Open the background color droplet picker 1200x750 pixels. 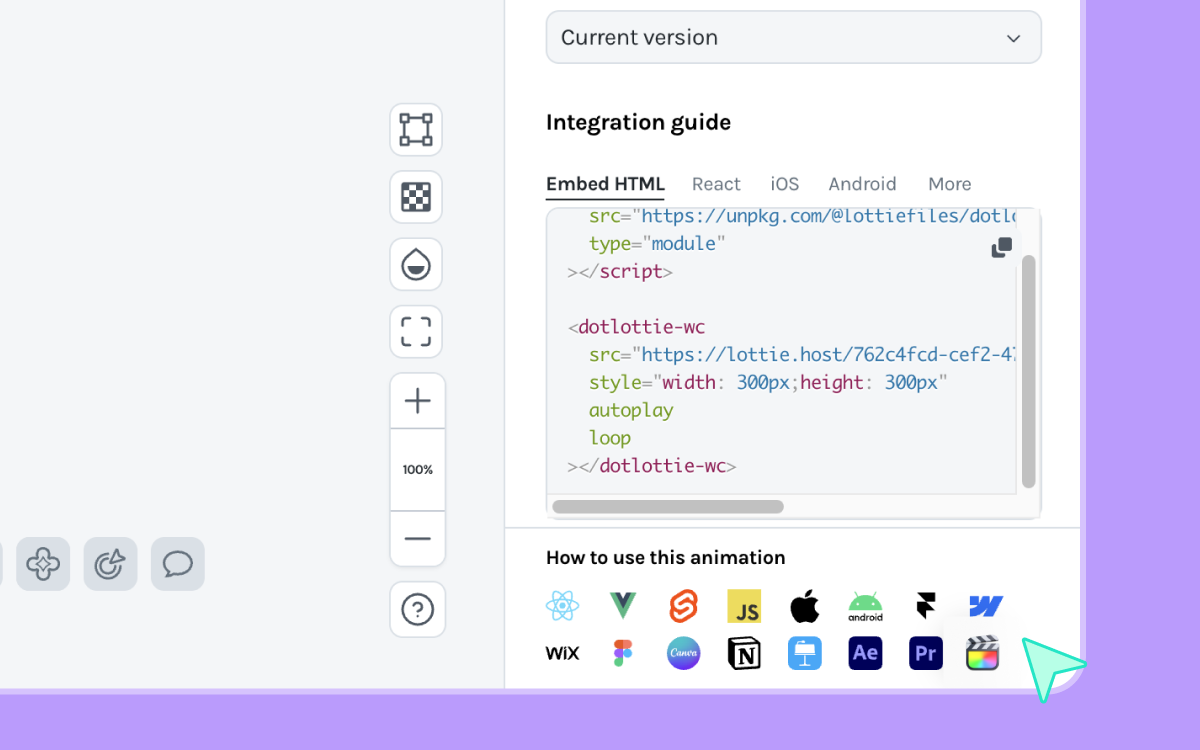tap(416, 265)
